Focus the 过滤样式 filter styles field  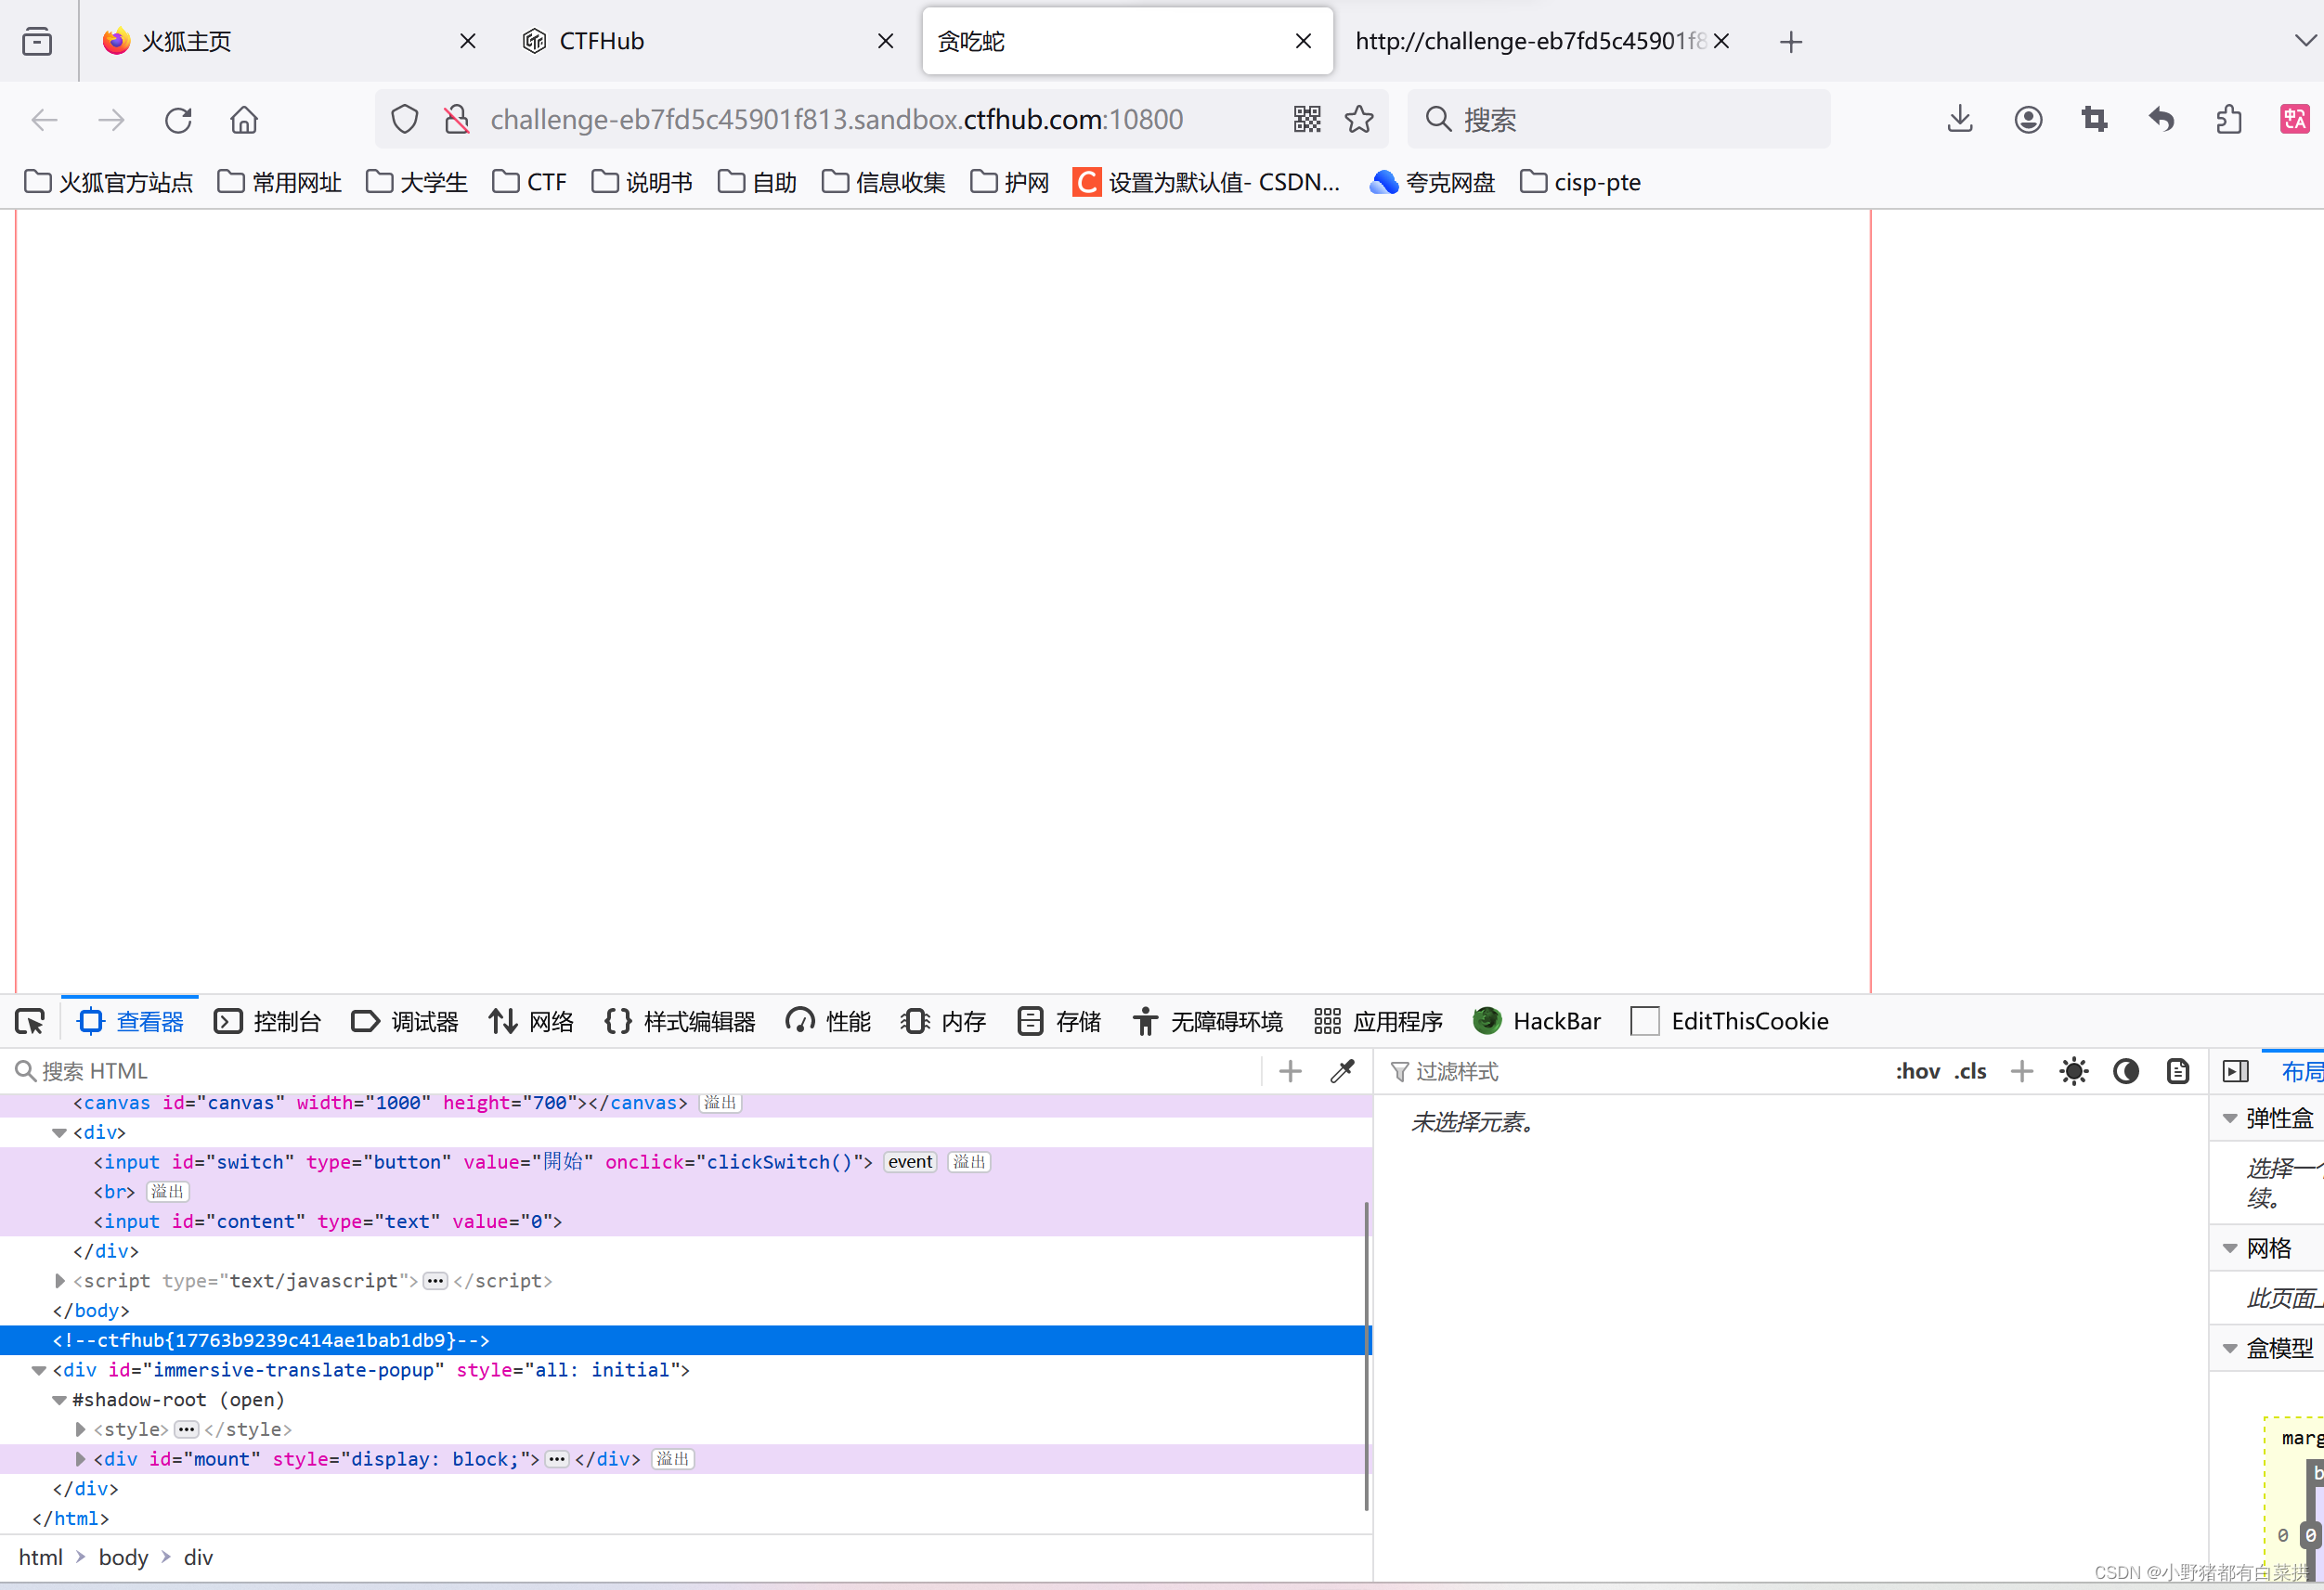[x=1630, y=1071]
